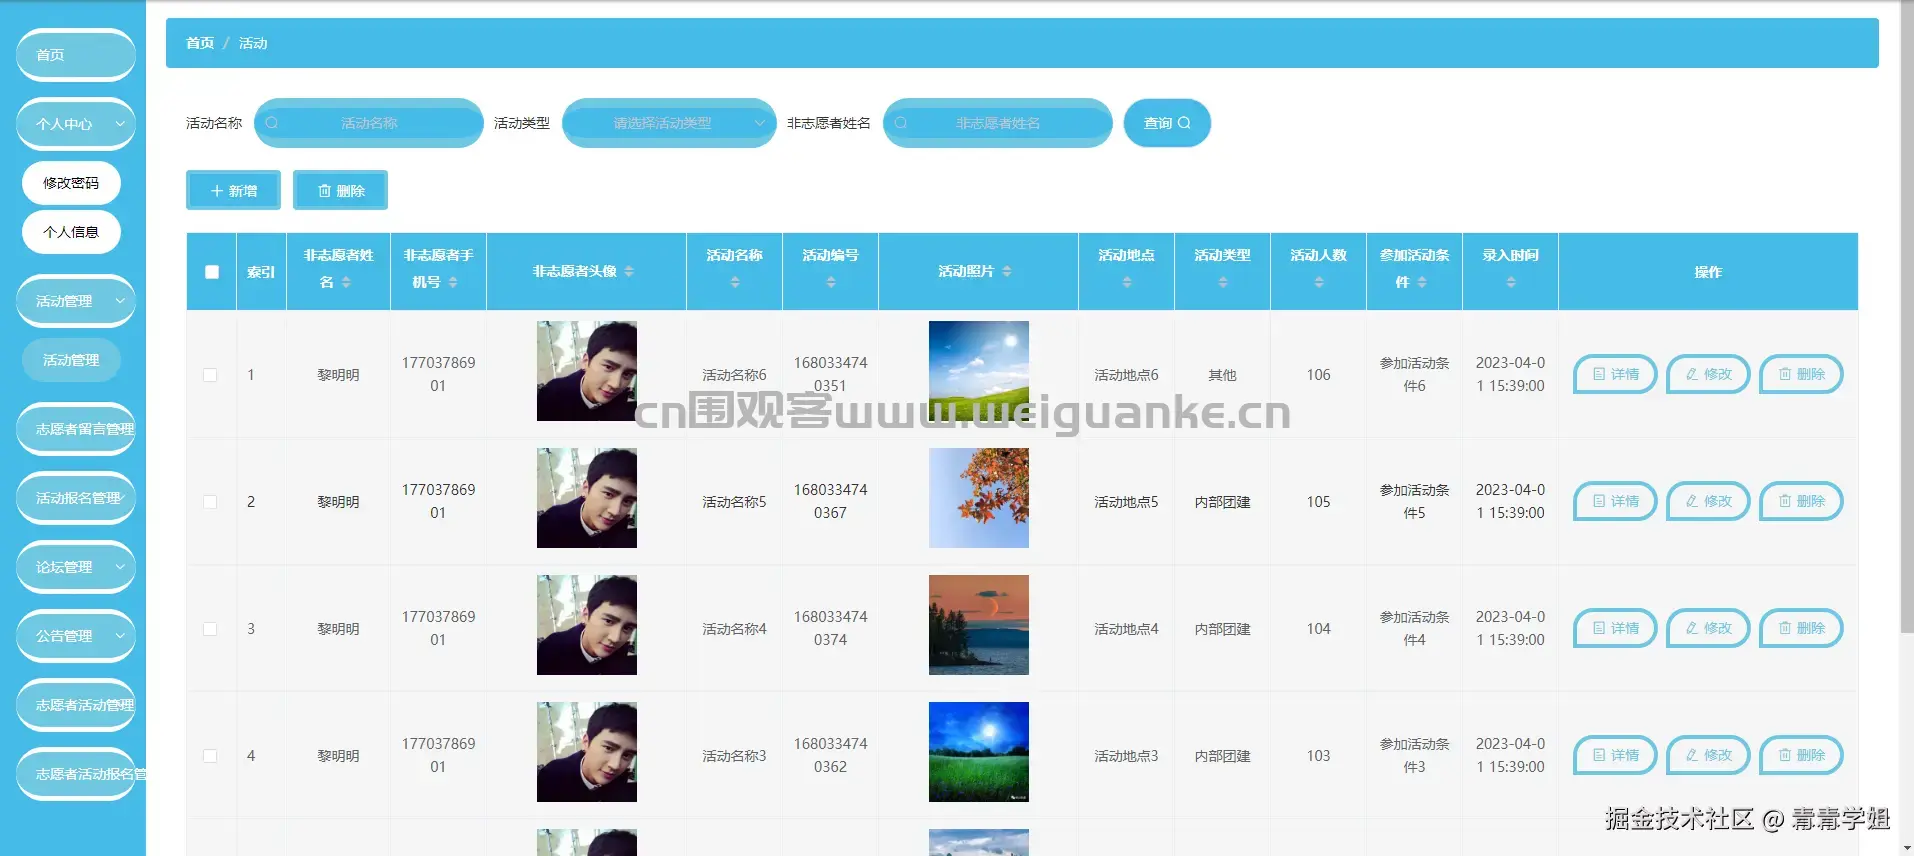Click the 活动名称 search input field

[x=369, y=123]
